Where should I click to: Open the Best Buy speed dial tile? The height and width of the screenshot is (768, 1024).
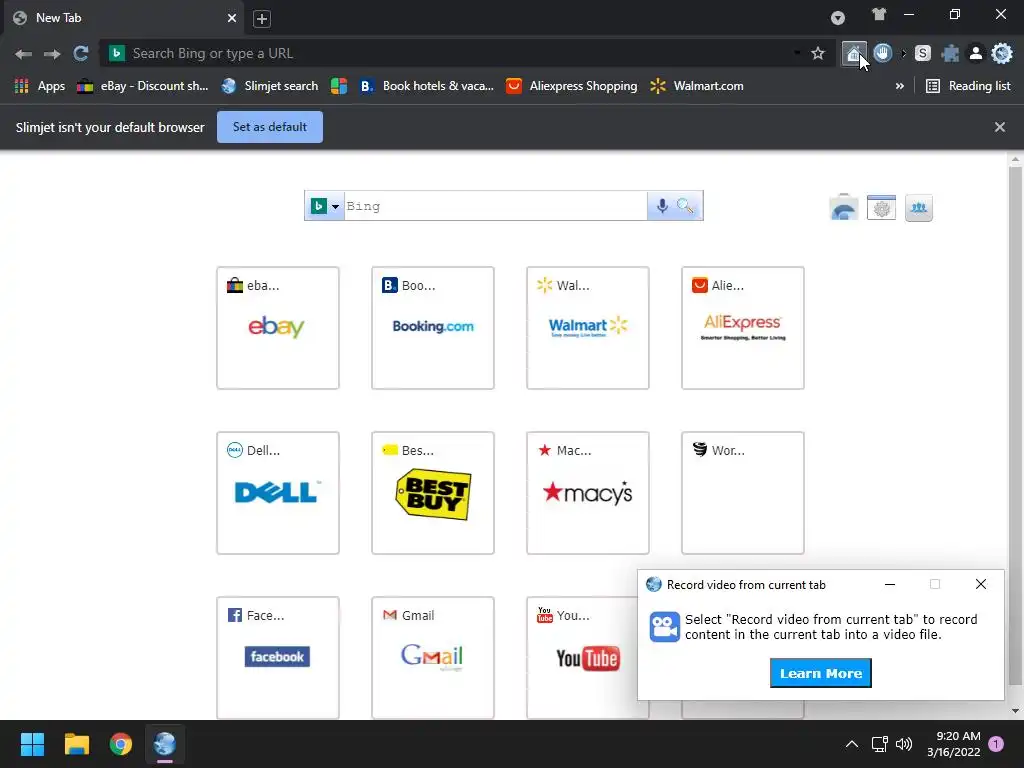(432, 493)
